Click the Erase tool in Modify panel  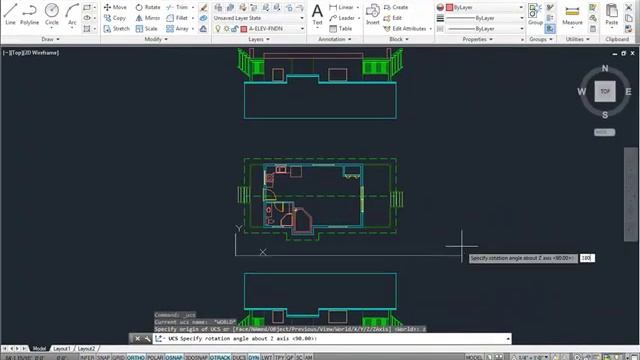tap(203, 7)
